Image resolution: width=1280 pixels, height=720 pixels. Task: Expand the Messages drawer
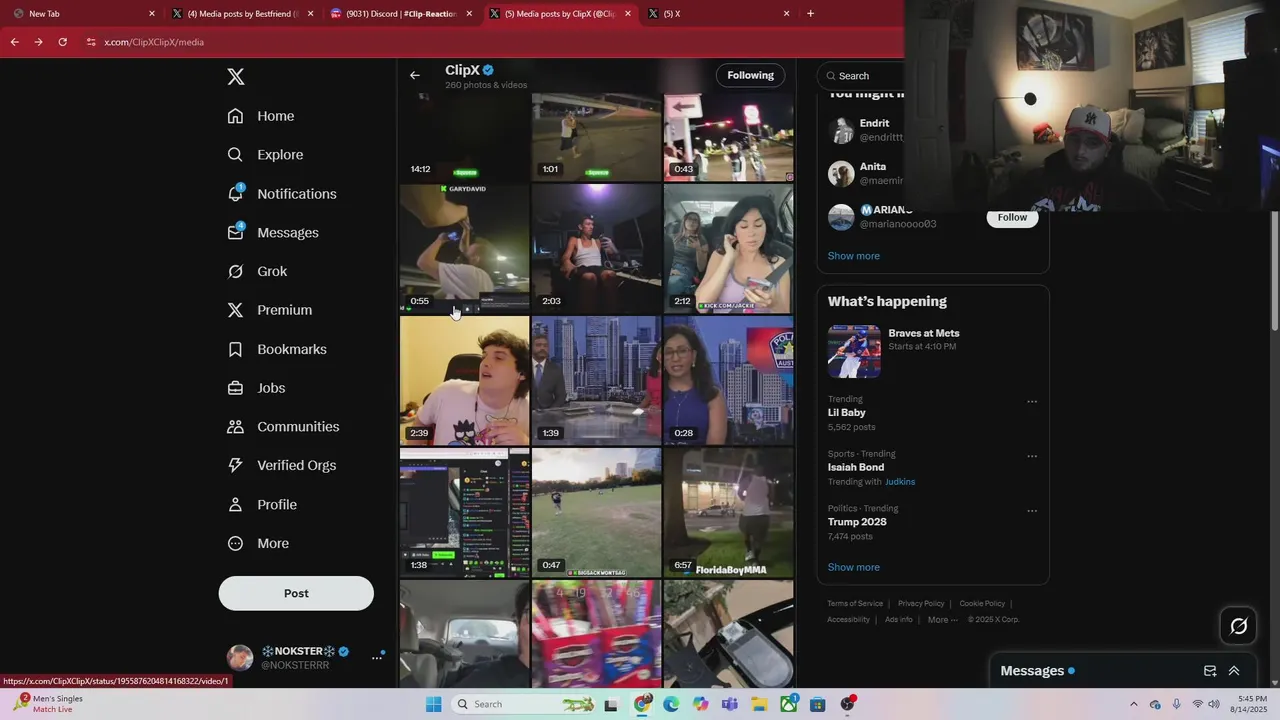pyautogui.click(x=1234, y=671)
